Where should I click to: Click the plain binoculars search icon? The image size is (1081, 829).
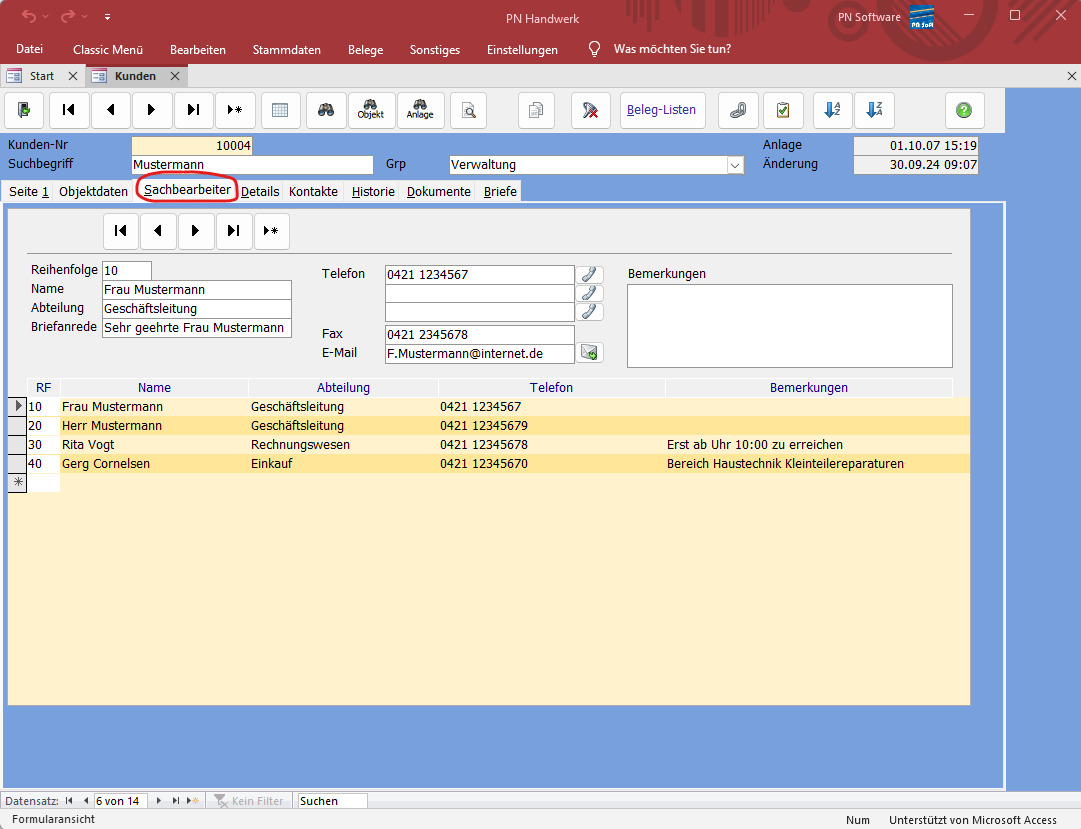326,110
